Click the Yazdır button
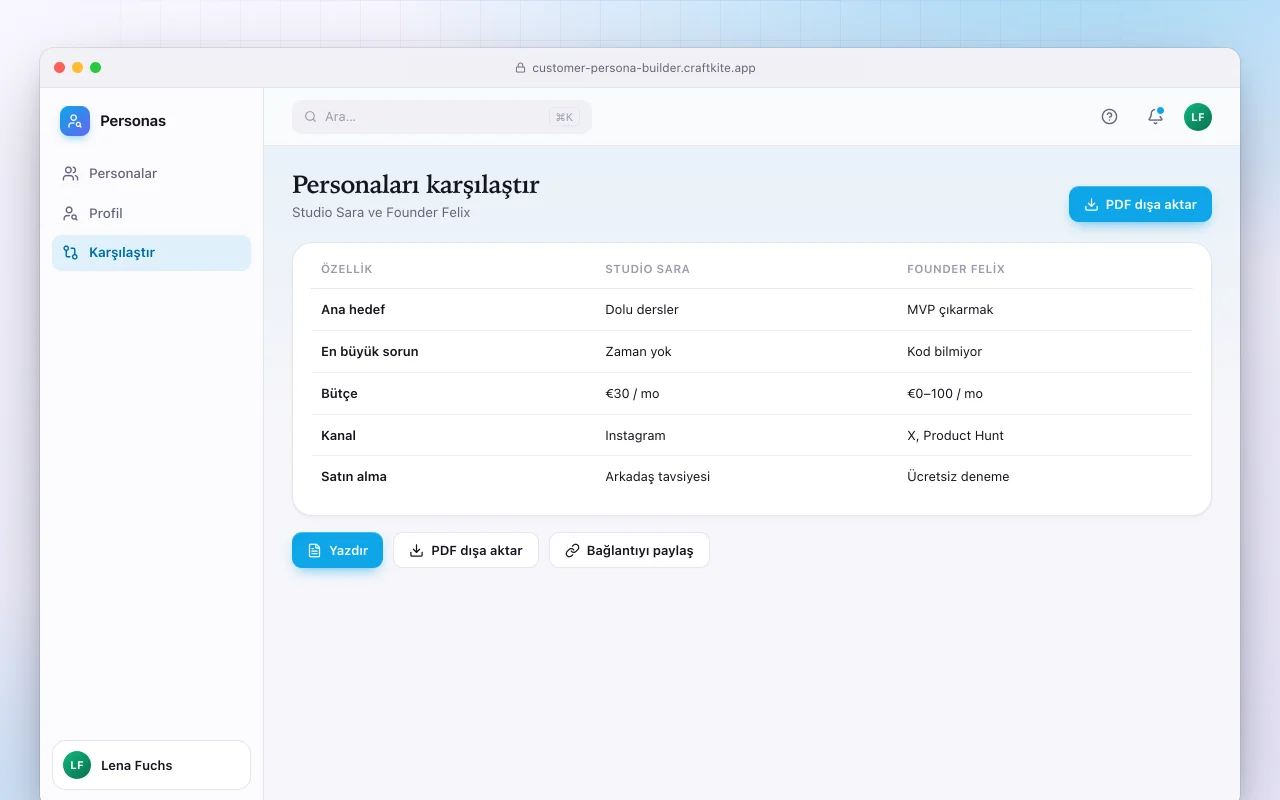 click(x=337, y=550)
